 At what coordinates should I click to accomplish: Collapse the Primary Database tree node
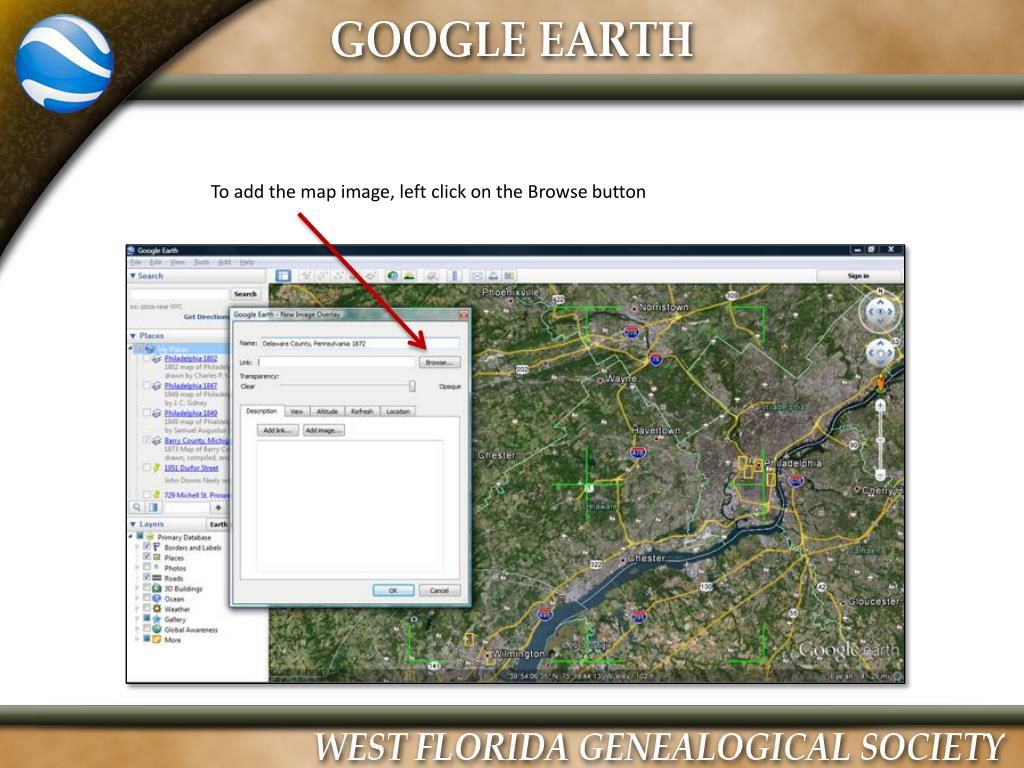[131, 537]
